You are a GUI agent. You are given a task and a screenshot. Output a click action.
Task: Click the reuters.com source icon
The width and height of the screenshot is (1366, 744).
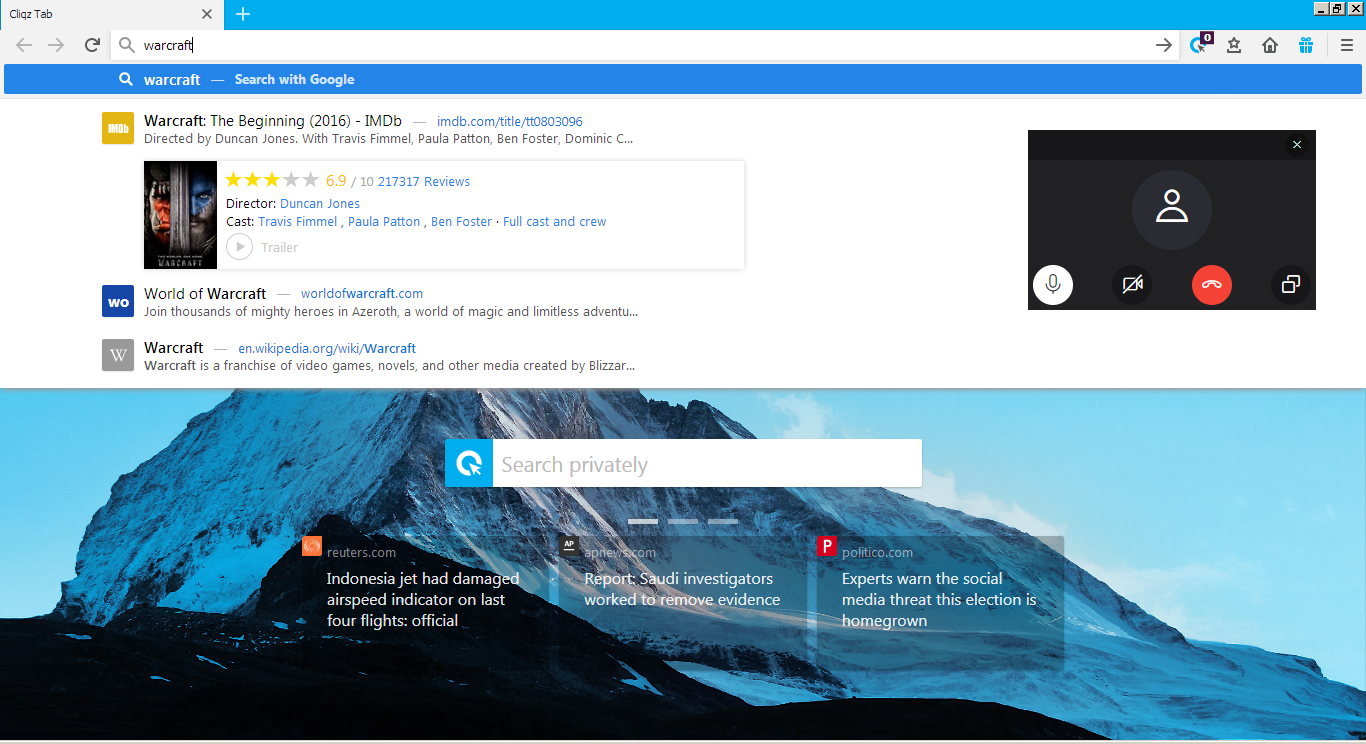[312, 546]
